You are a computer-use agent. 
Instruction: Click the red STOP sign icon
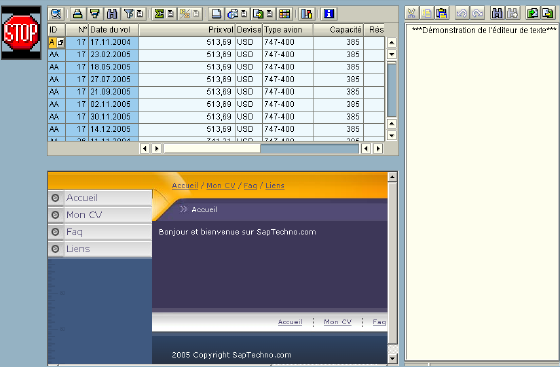[21, 33]
